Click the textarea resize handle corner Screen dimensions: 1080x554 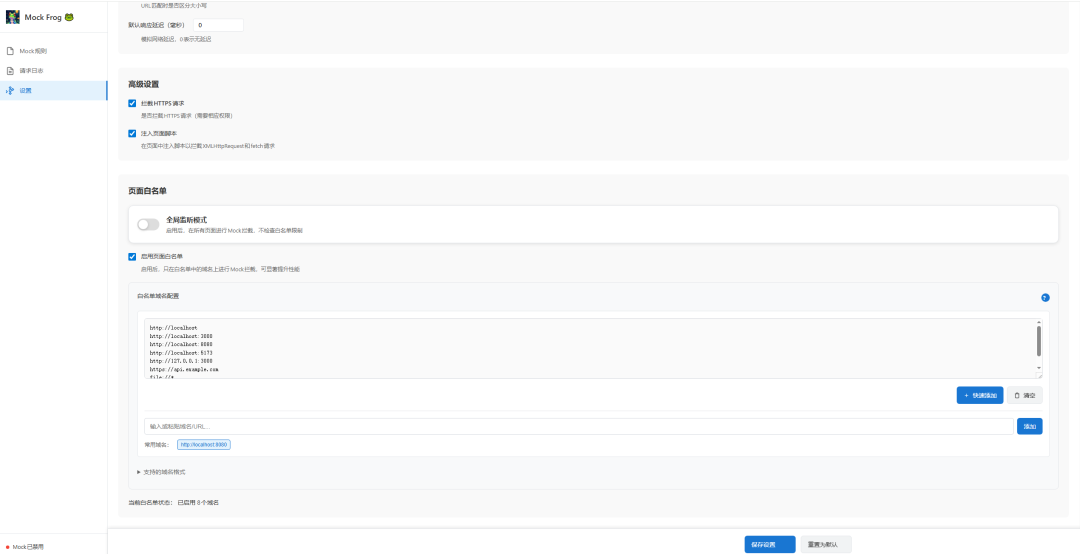[x=1040, y=376]
